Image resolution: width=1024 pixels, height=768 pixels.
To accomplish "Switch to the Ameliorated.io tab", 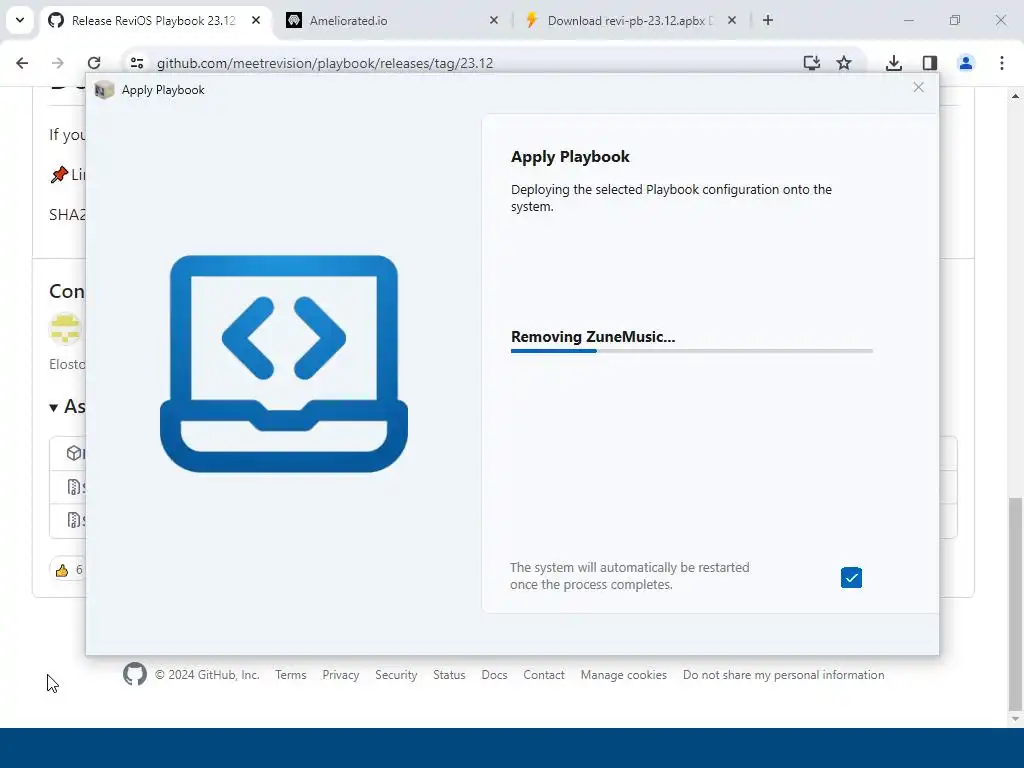I will 392,21.
